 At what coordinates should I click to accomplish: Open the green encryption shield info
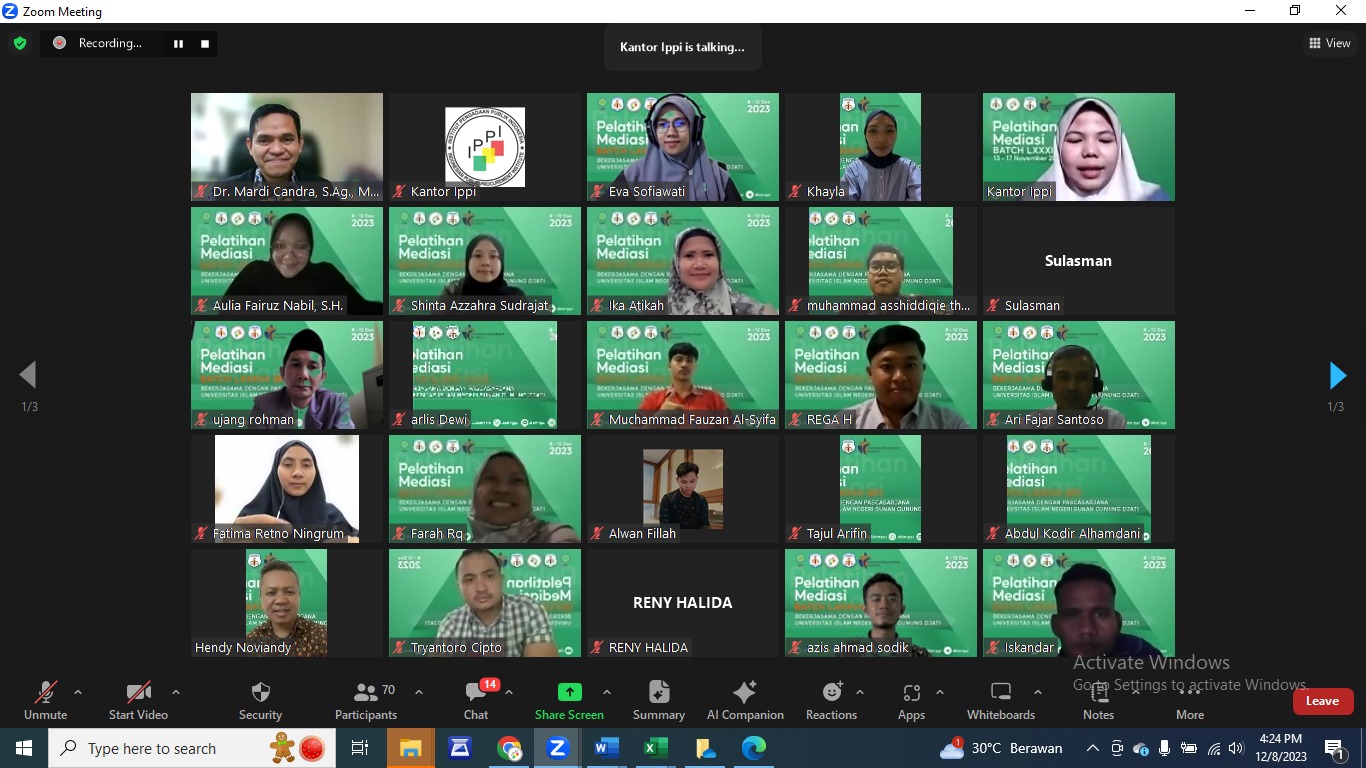pos(19,43)
